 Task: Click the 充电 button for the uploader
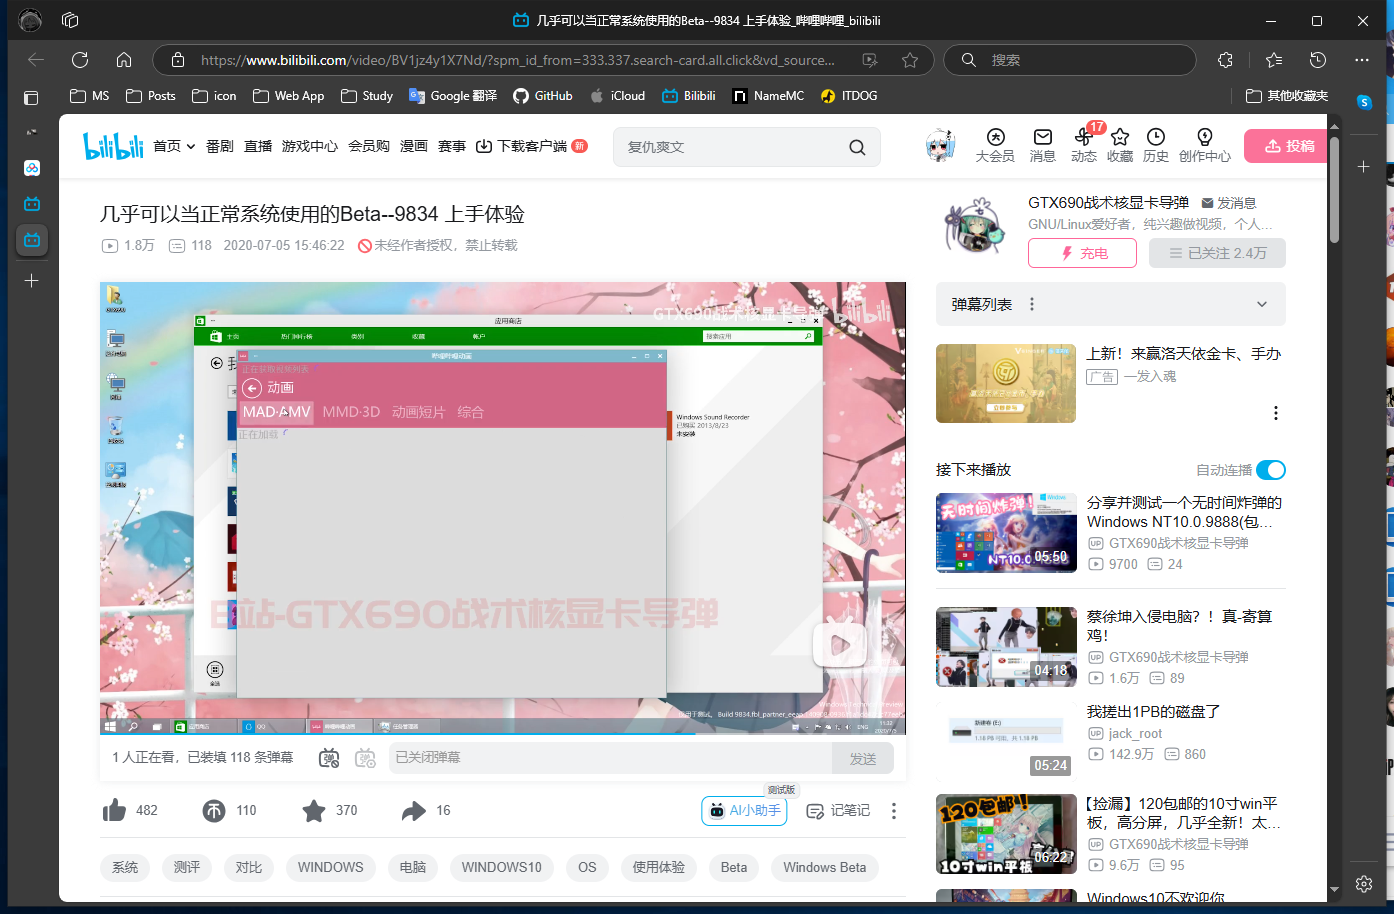point(1082,253)
